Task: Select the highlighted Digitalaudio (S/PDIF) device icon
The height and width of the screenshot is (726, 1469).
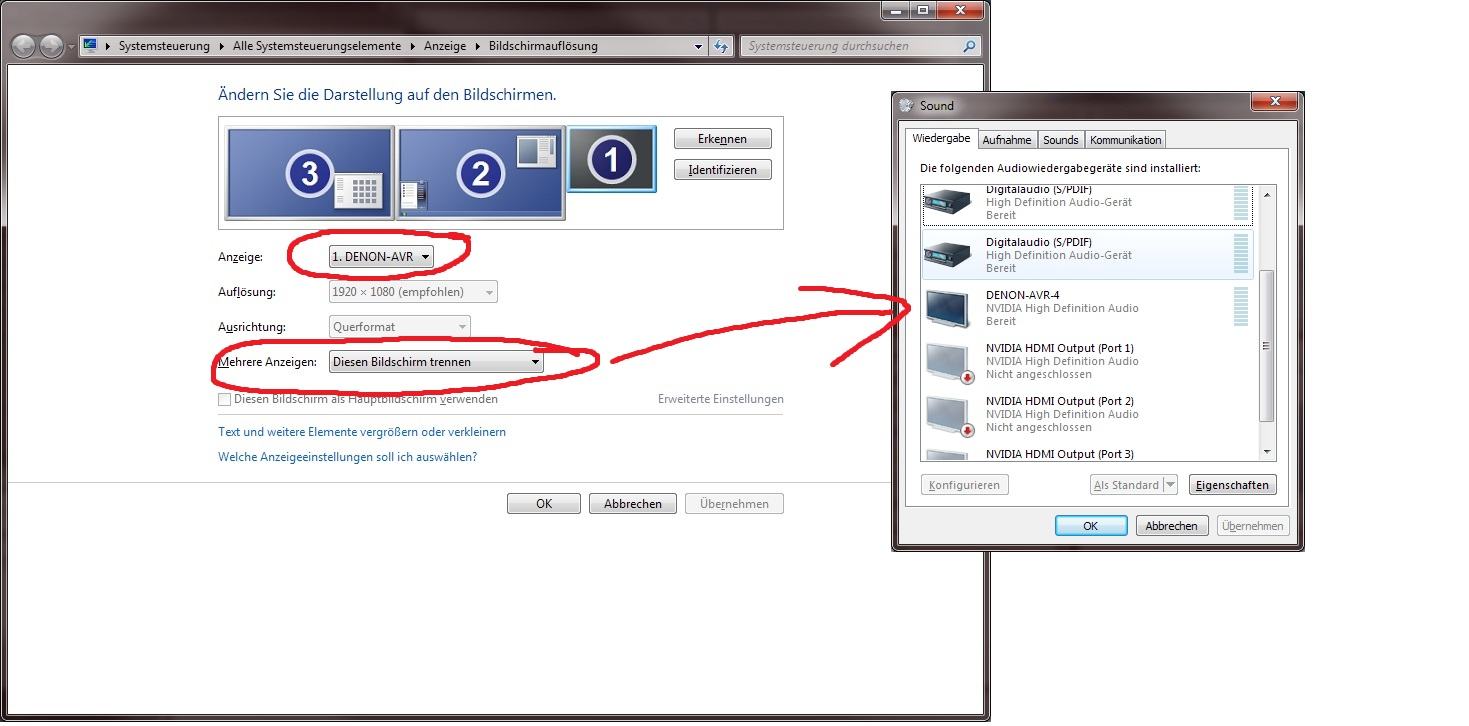Action: click(947, 253)
